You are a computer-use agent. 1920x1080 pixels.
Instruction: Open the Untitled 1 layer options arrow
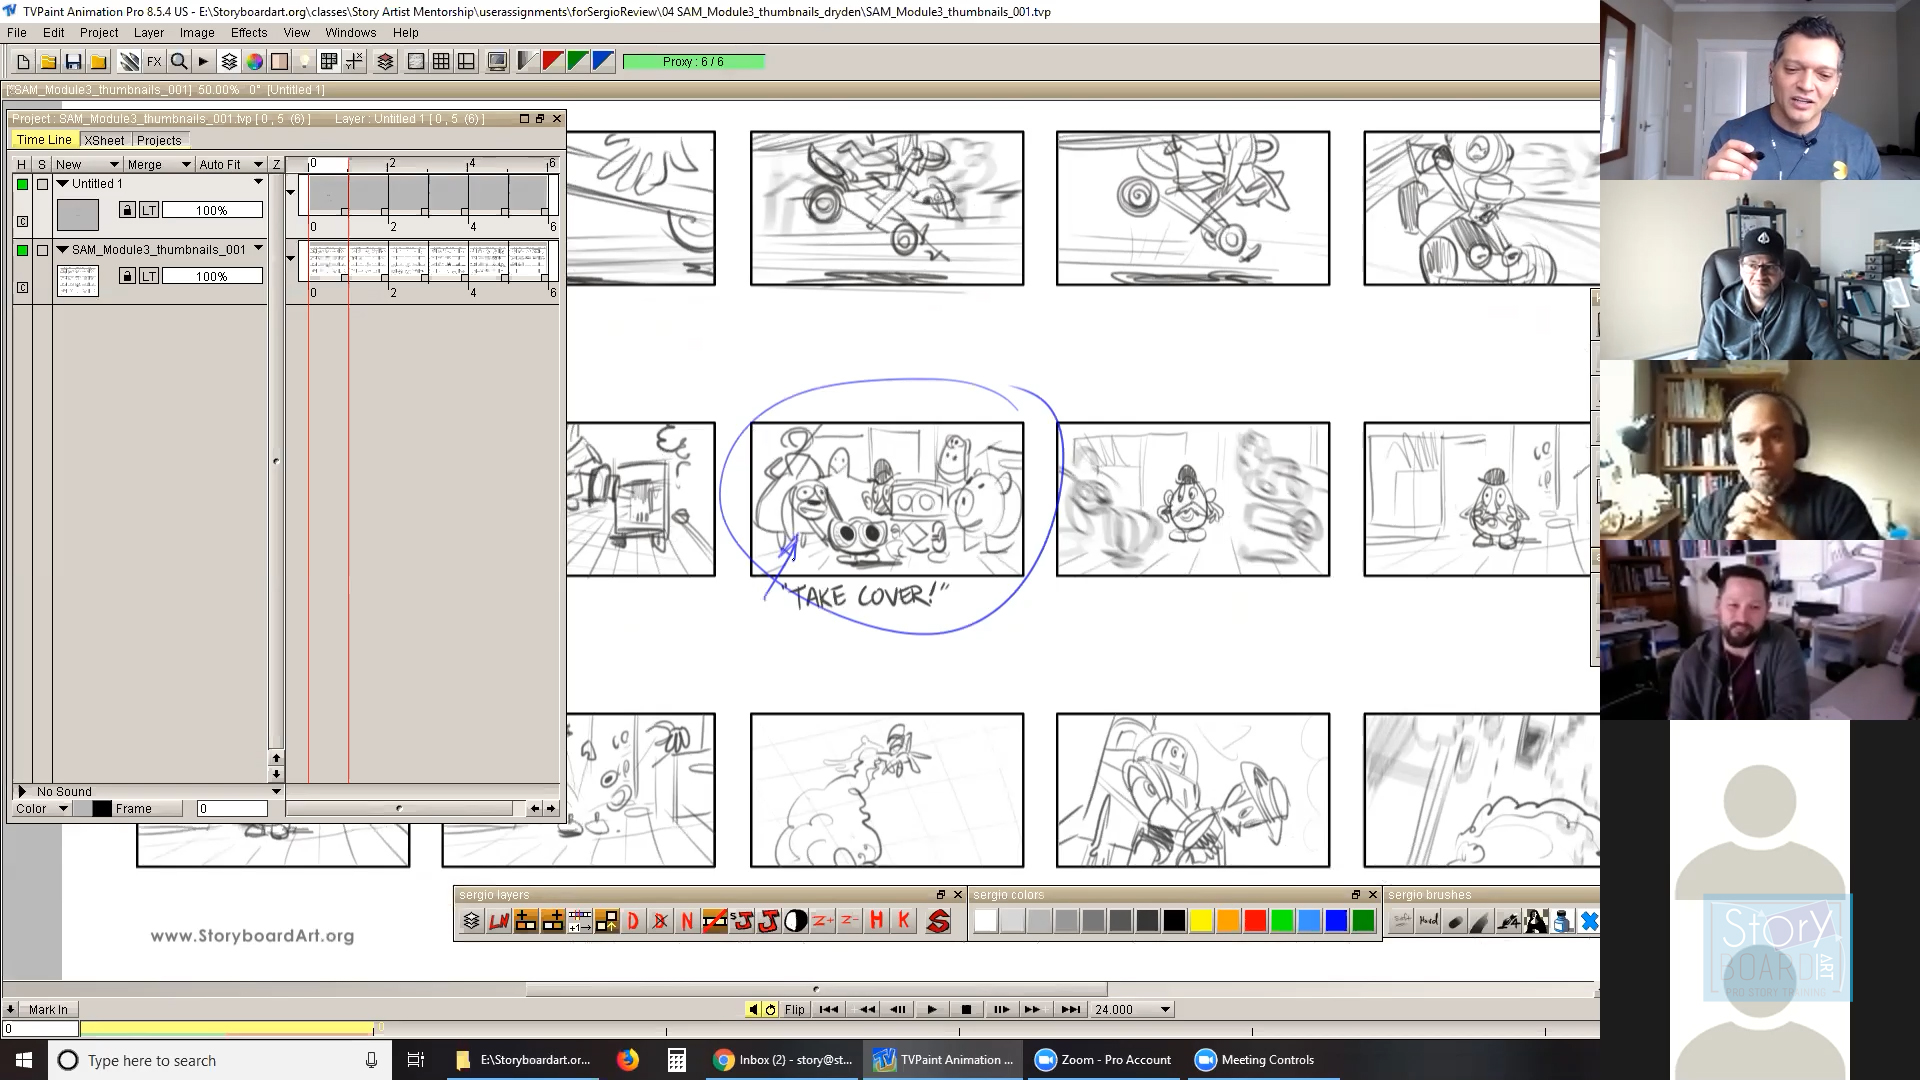point(258,182)
